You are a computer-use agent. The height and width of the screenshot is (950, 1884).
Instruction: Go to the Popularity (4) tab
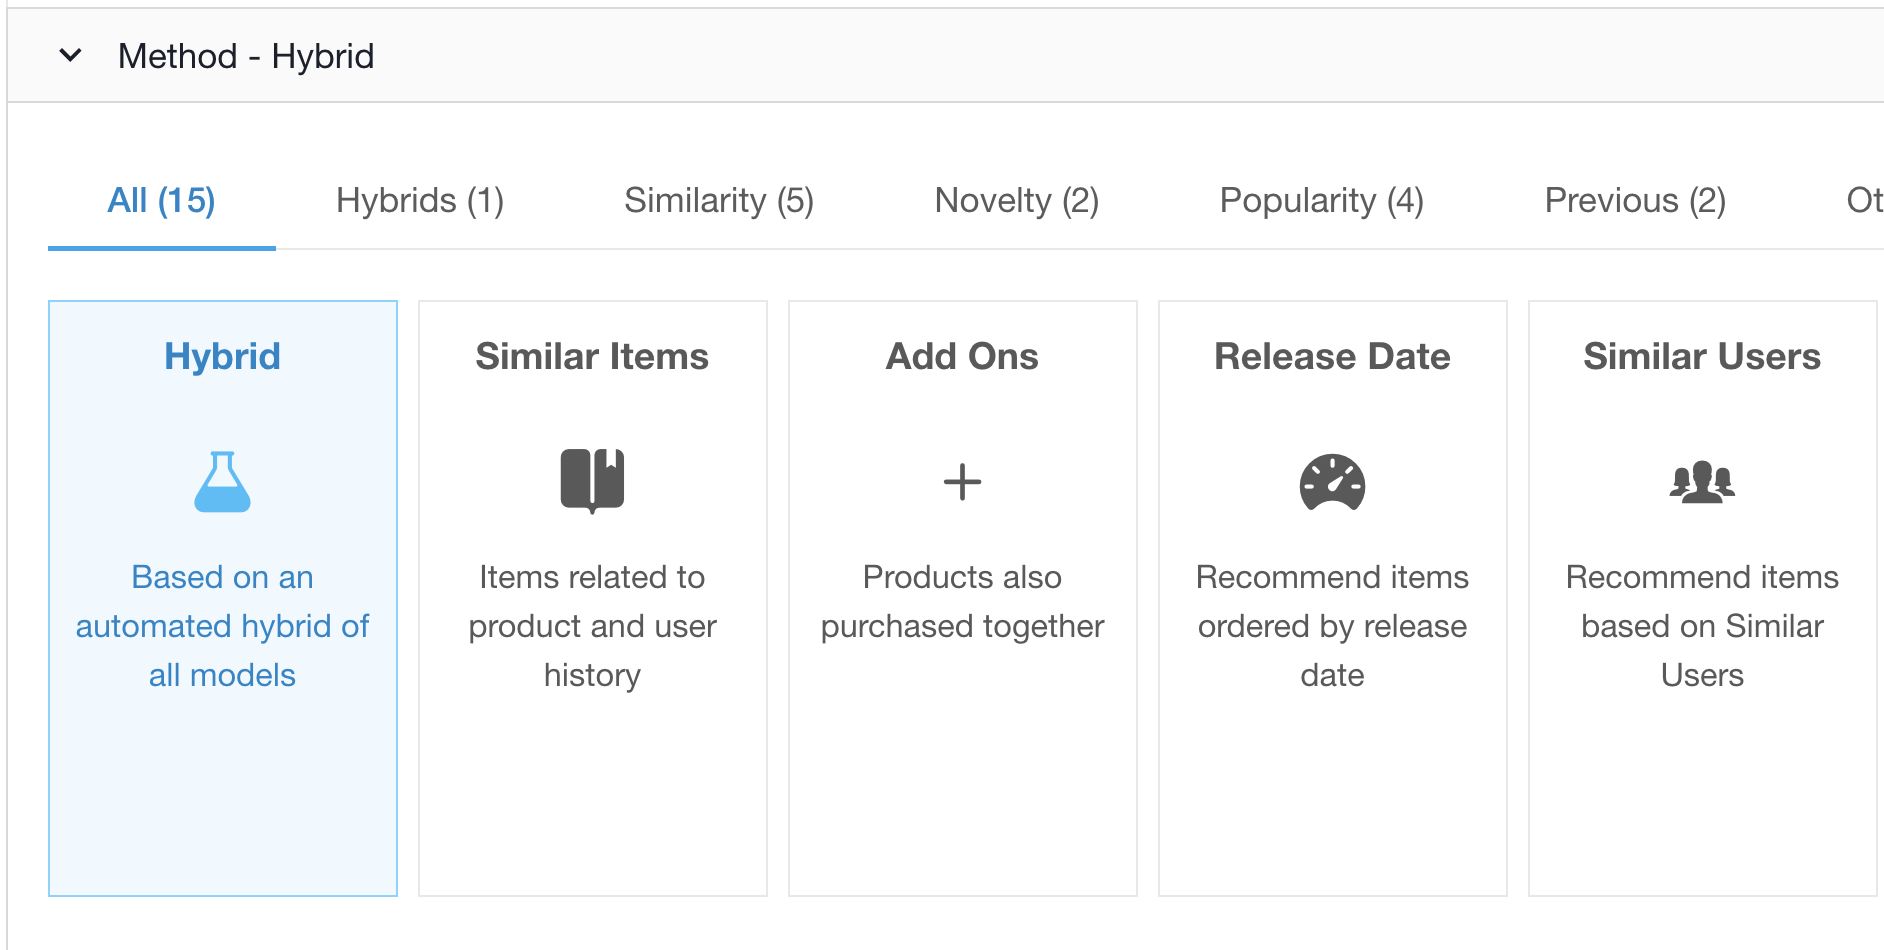tap(1322, 201)
